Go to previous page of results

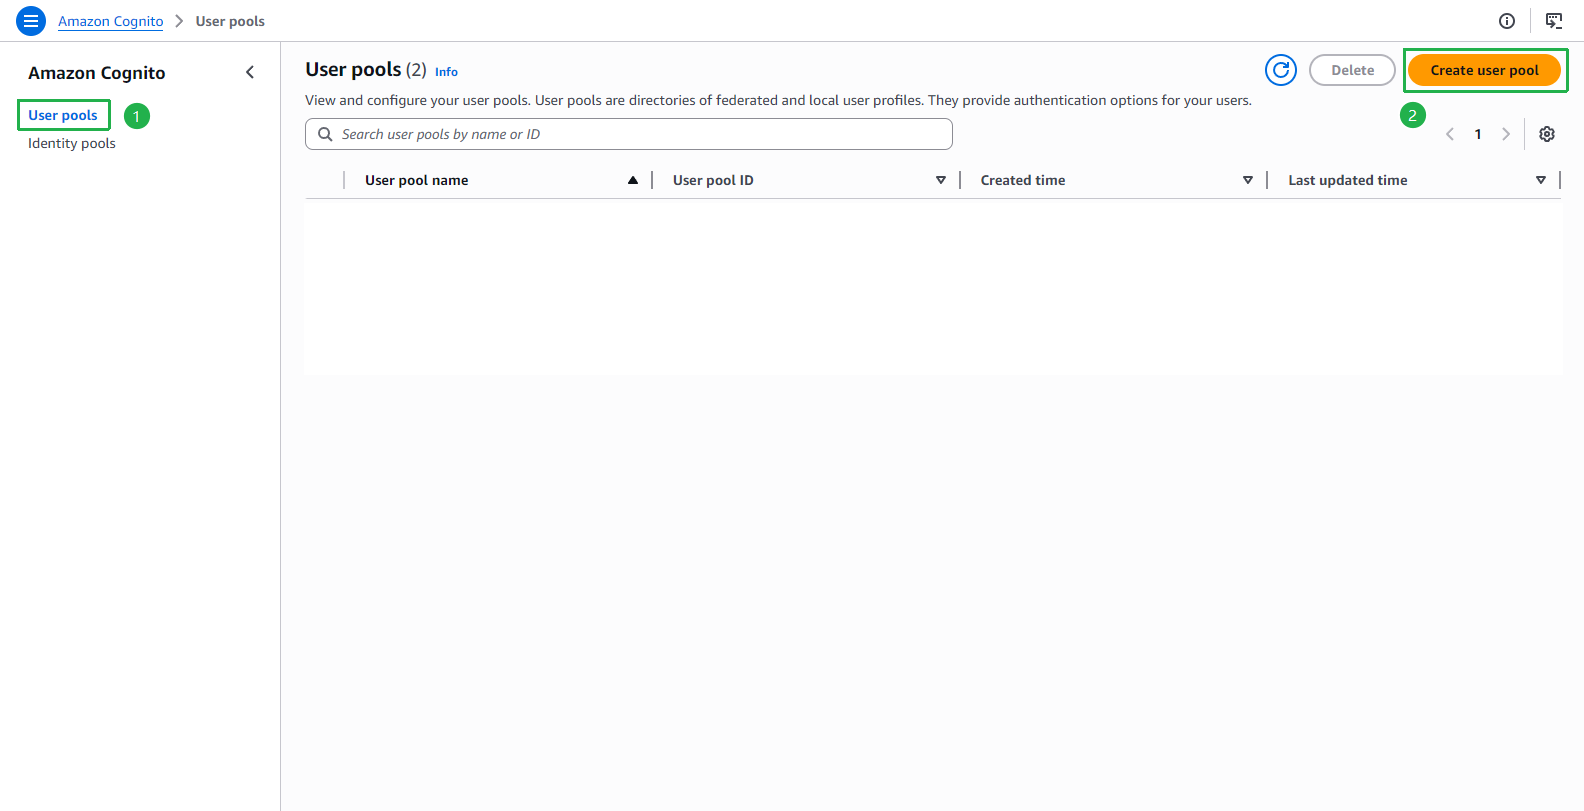coord(1450,134)
